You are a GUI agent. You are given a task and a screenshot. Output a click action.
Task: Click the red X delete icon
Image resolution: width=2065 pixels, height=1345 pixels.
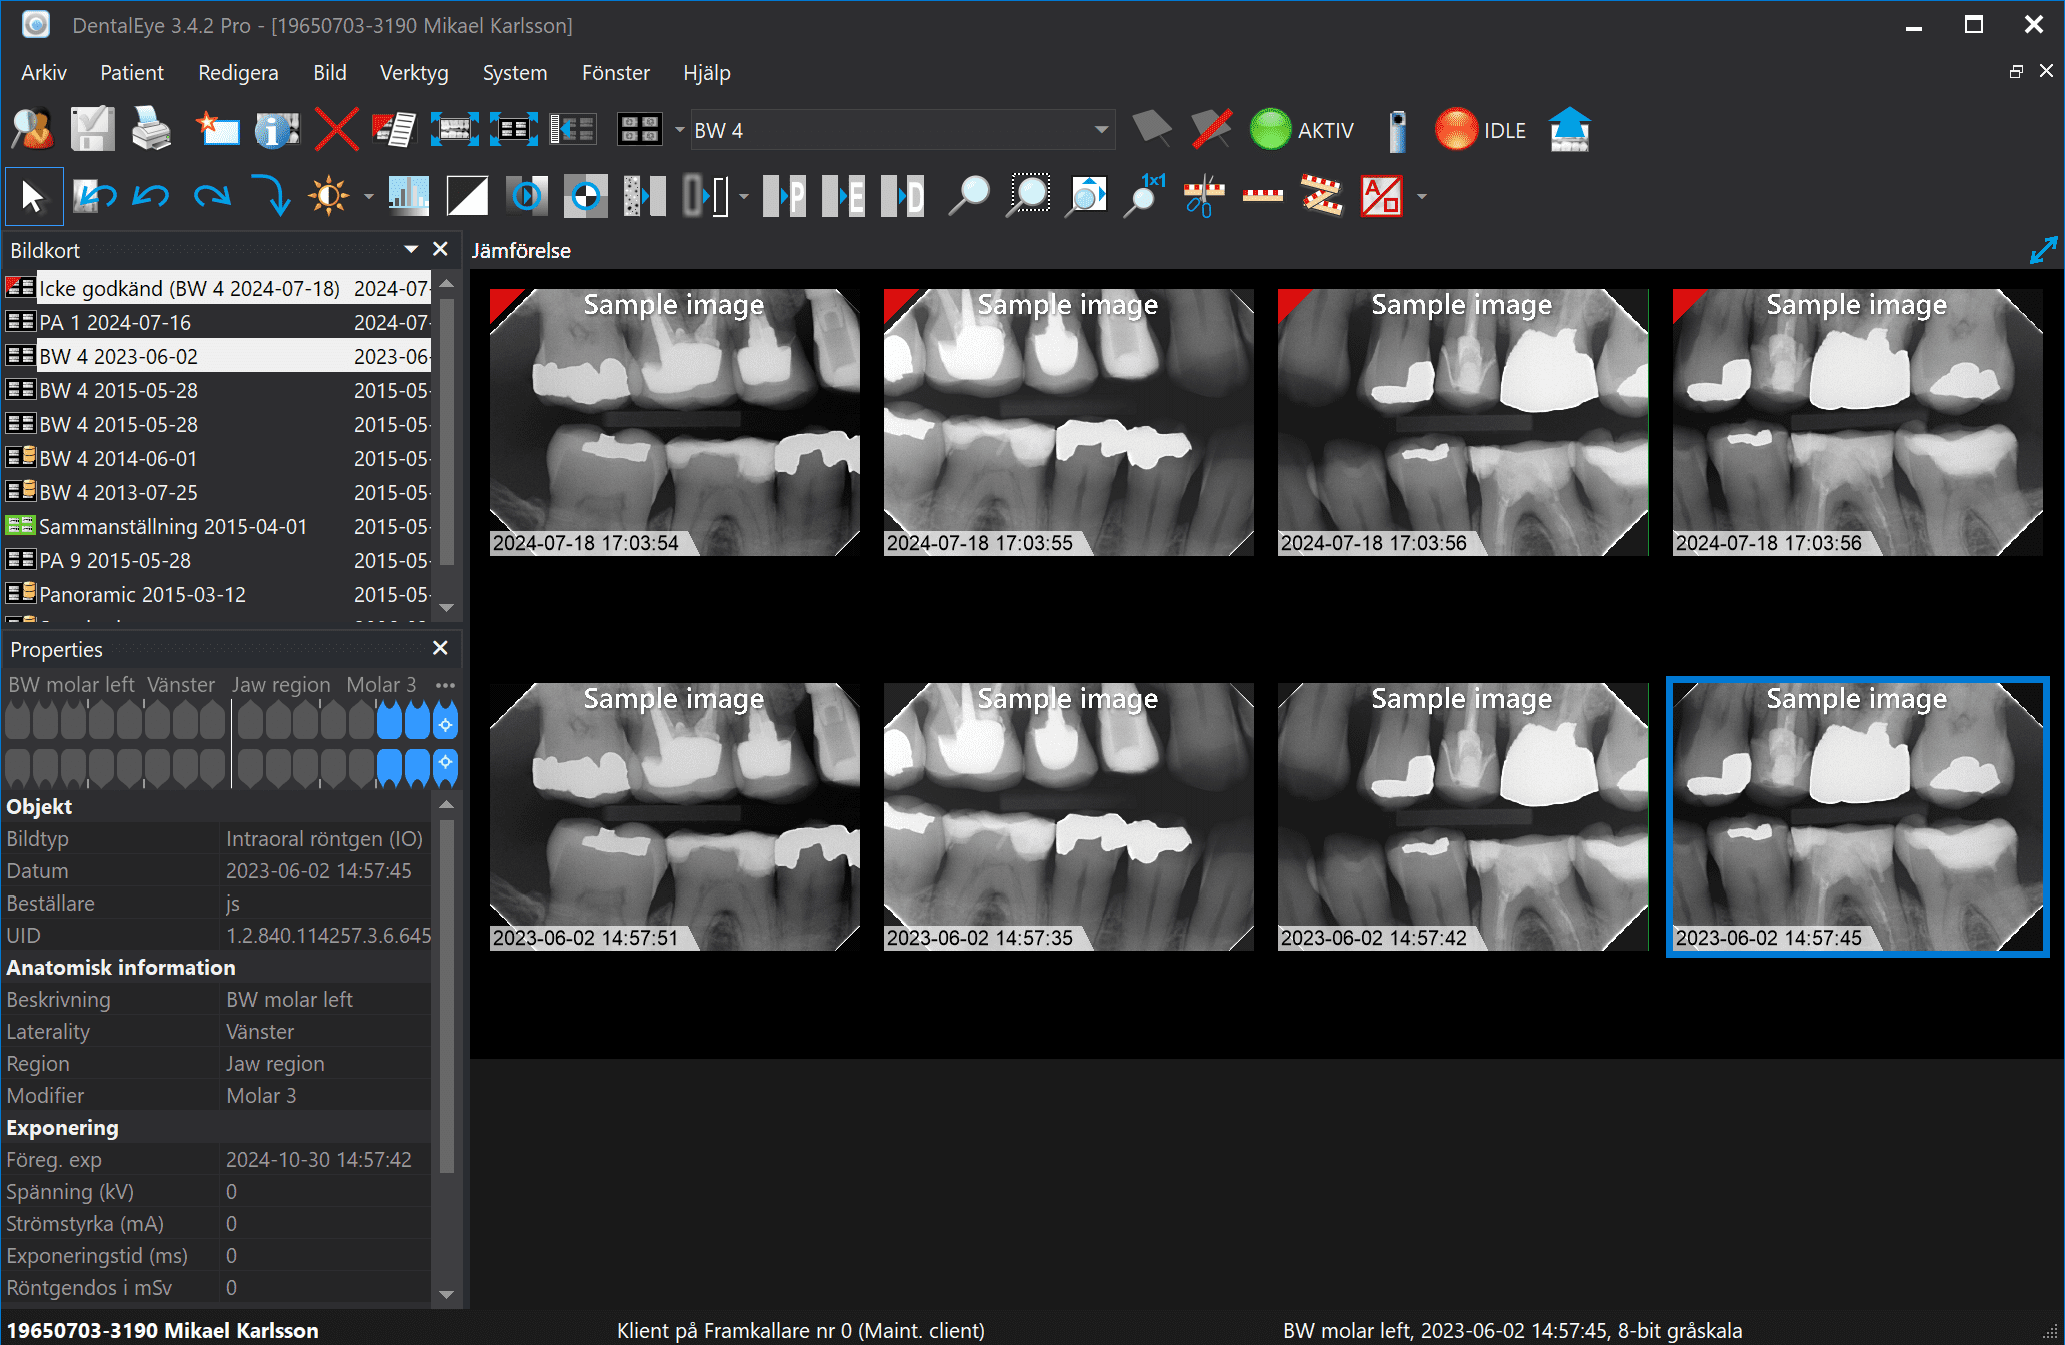pyautogui.click(x=336, y=130)
